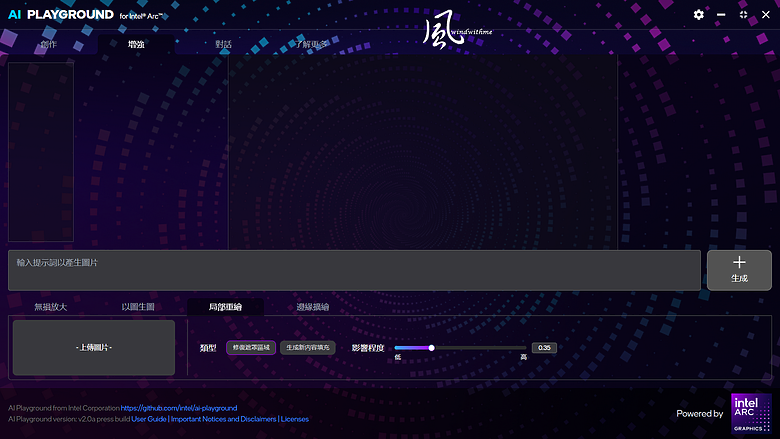Open the User Guide link
This screenshot has height=439, width=780.
click(x=149, y=419)
